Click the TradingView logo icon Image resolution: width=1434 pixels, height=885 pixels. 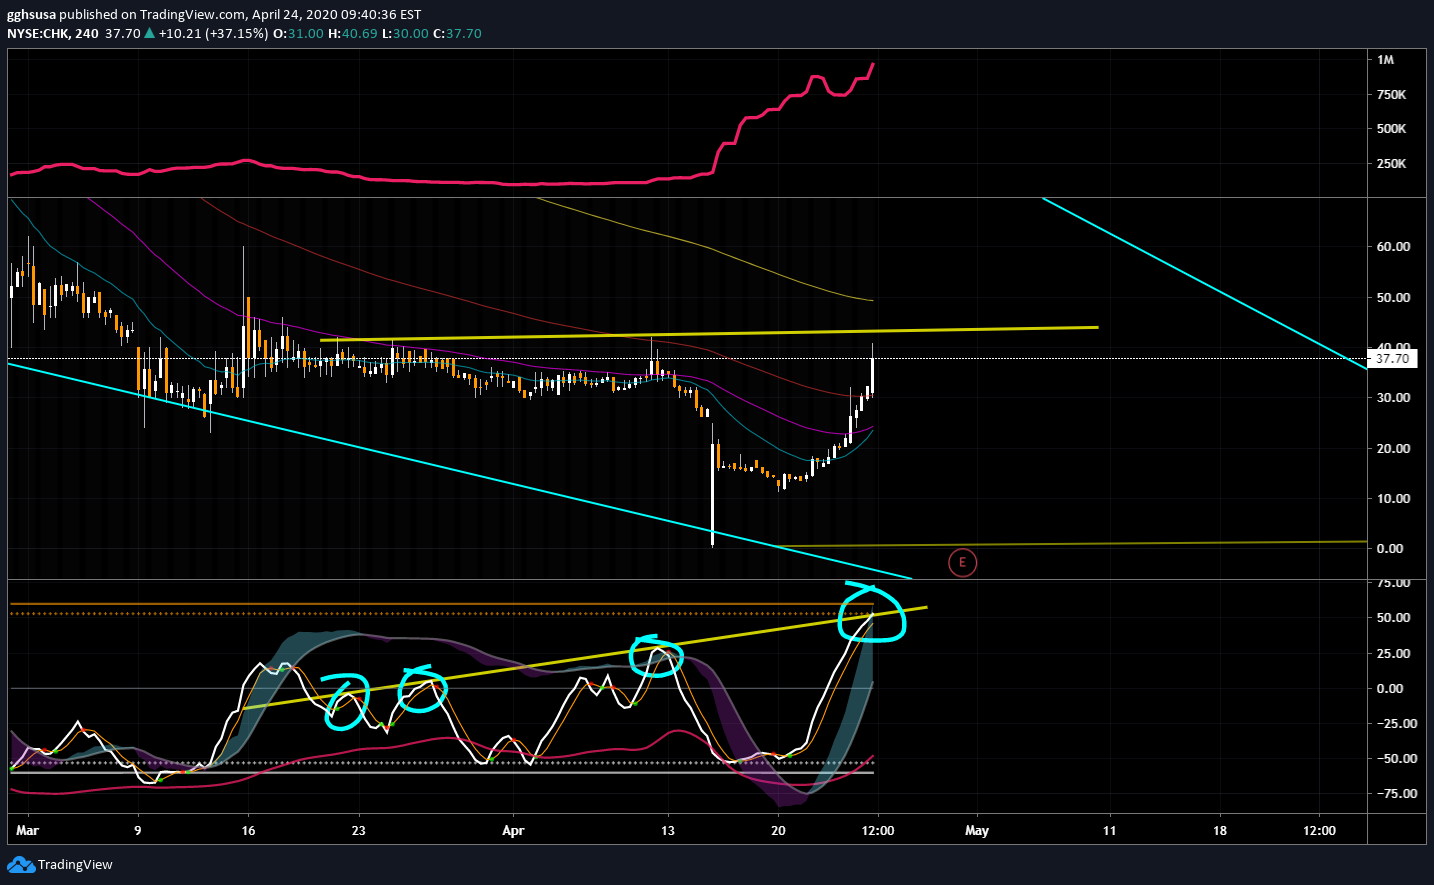[20, 864]
